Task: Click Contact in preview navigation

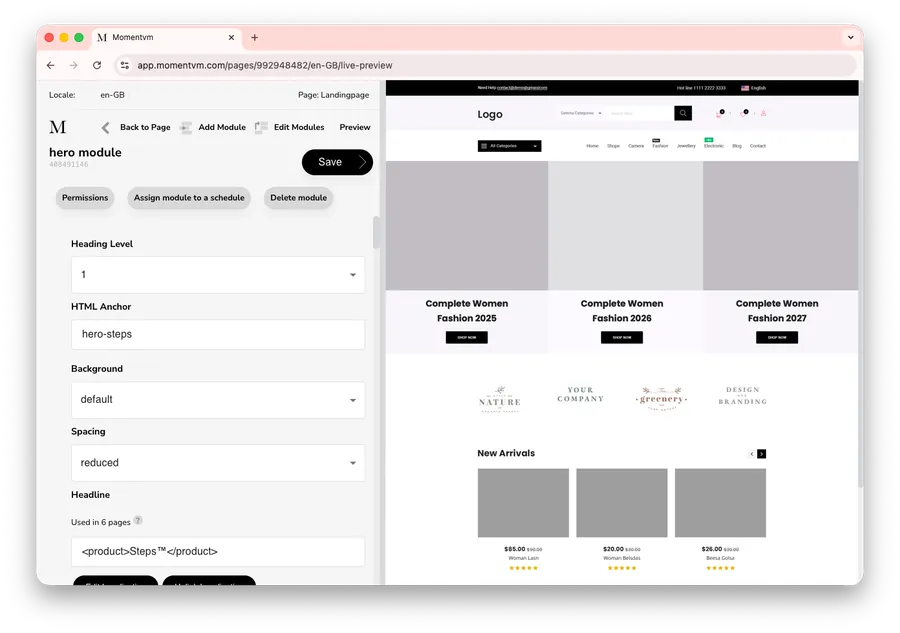Action: (x=758, y=146)
